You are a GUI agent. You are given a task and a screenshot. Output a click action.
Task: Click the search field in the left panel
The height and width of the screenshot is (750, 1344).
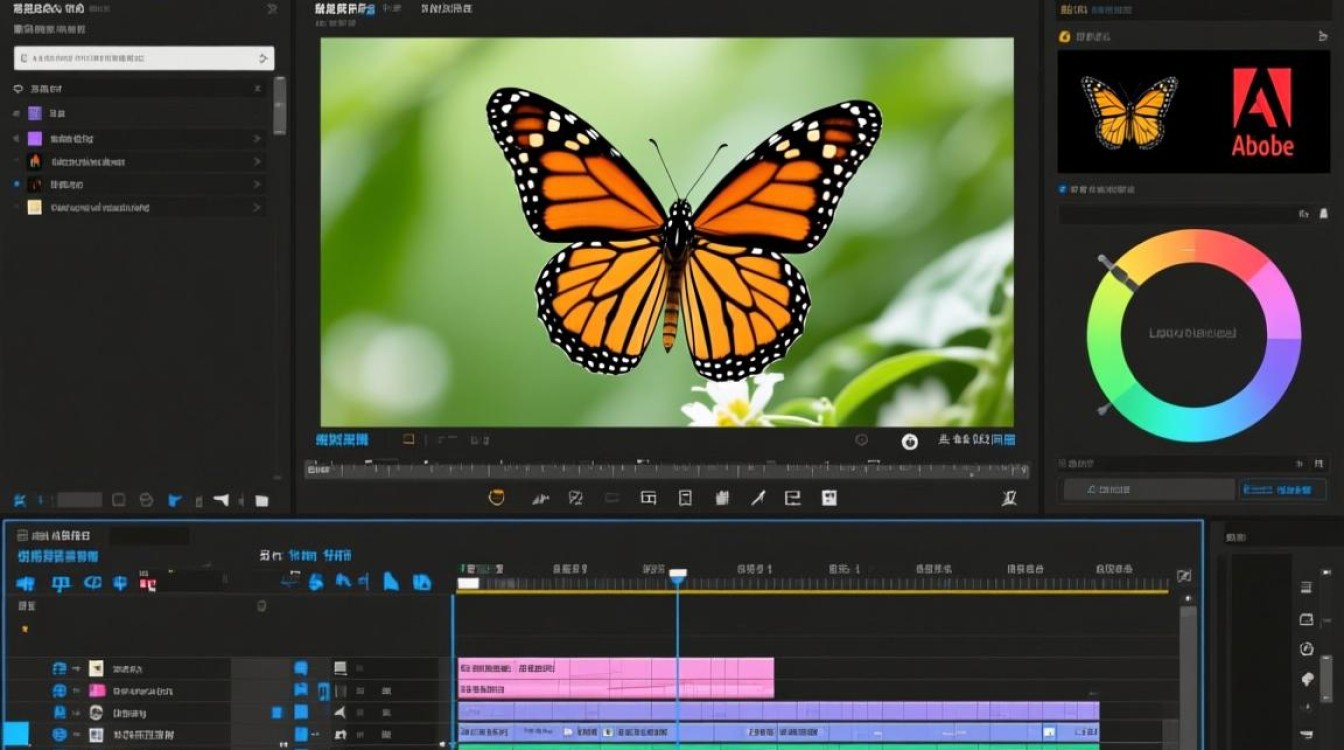pos(144,58)
